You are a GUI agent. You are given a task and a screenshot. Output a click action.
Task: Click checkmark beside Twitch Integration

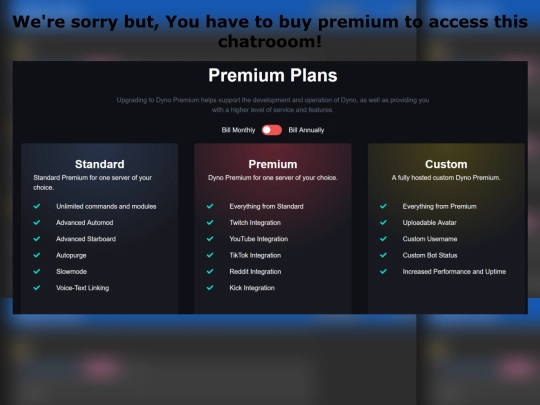click(x=210, y=222)
